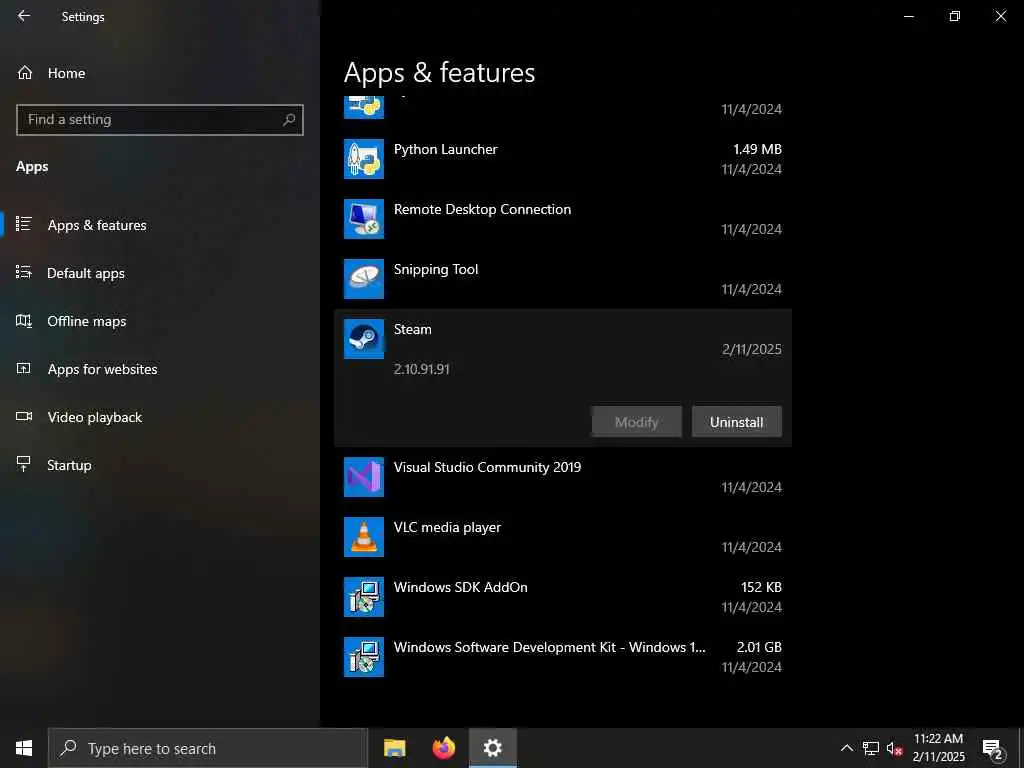Screen dimensions: 1024x768
Task: Select the Python Launcher entry name
Action: [x=445, y=150]
